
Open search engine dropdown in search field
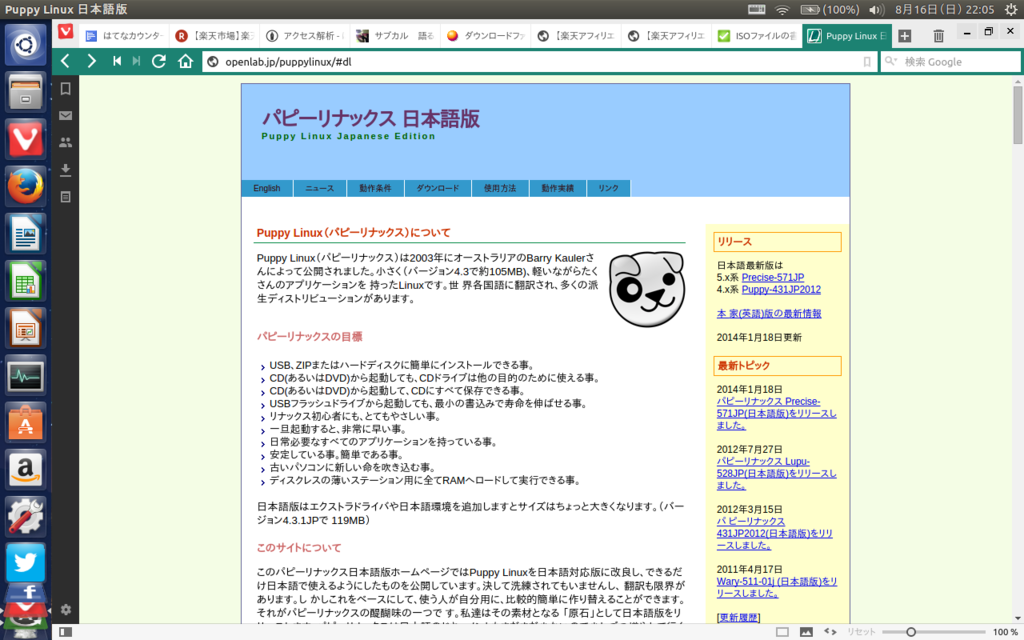pos(891,61)
